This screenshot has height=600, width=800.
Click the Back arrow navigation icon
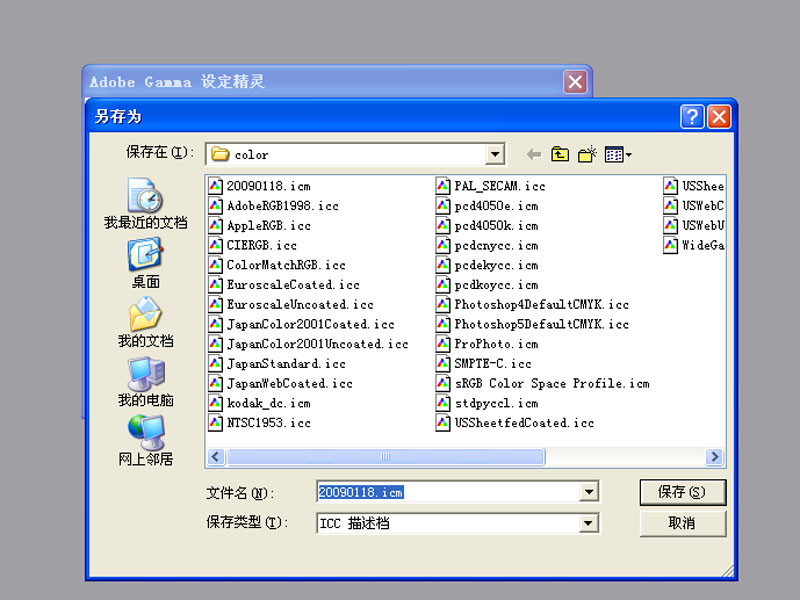pos(533,154)
